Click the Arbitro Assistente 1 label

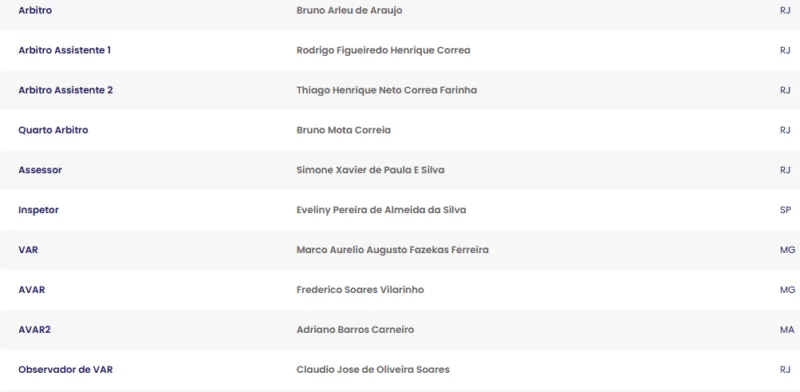[64, 50]
